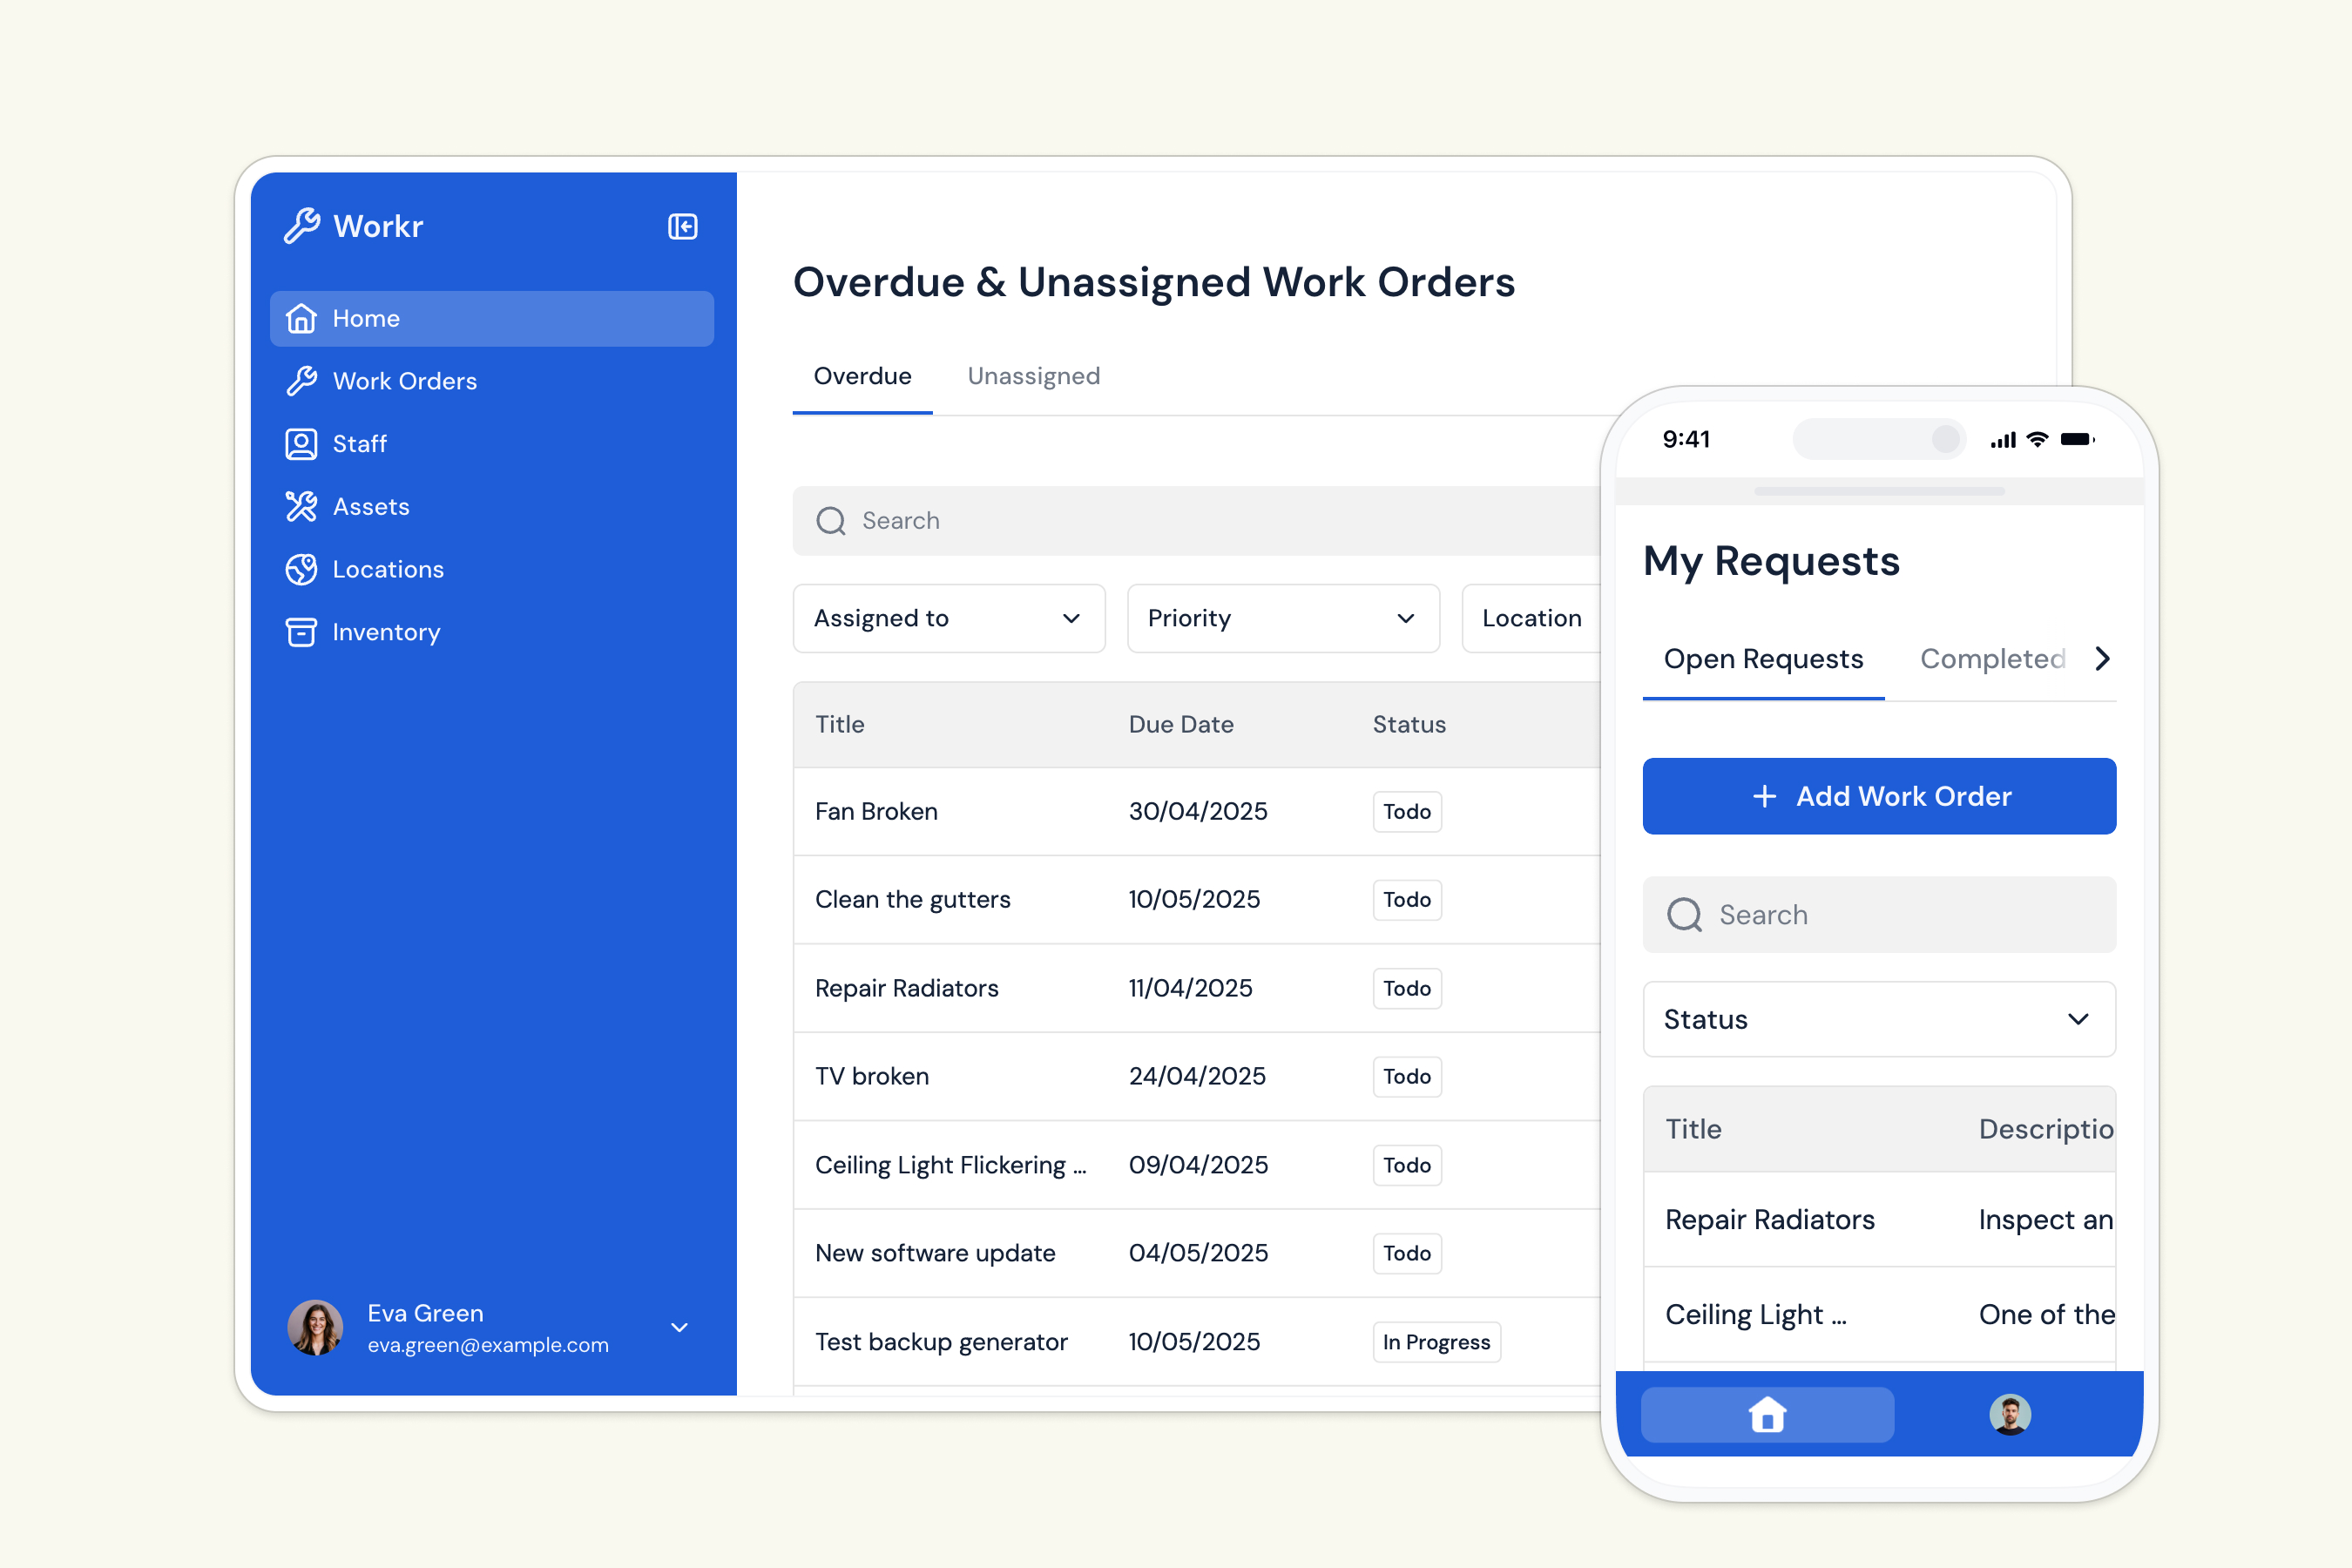Click the magnifier icon in desktop search
2352x1568 pixels.
click(x=831, y=521)
